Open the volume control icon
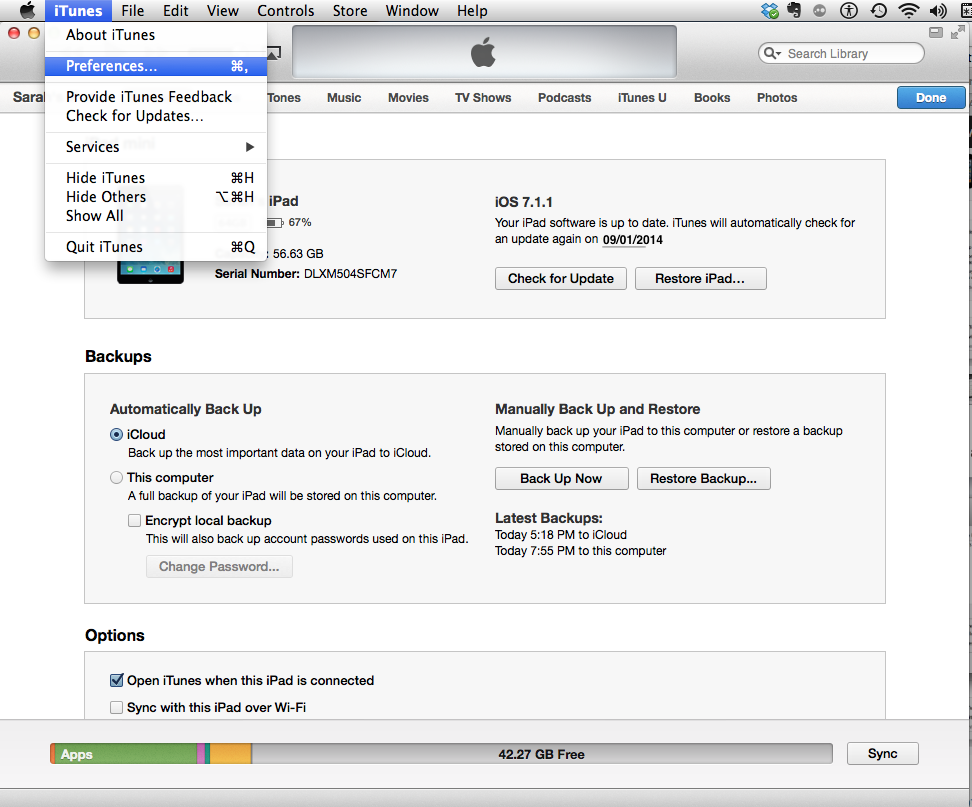972x807 pixels. (938, 11)
